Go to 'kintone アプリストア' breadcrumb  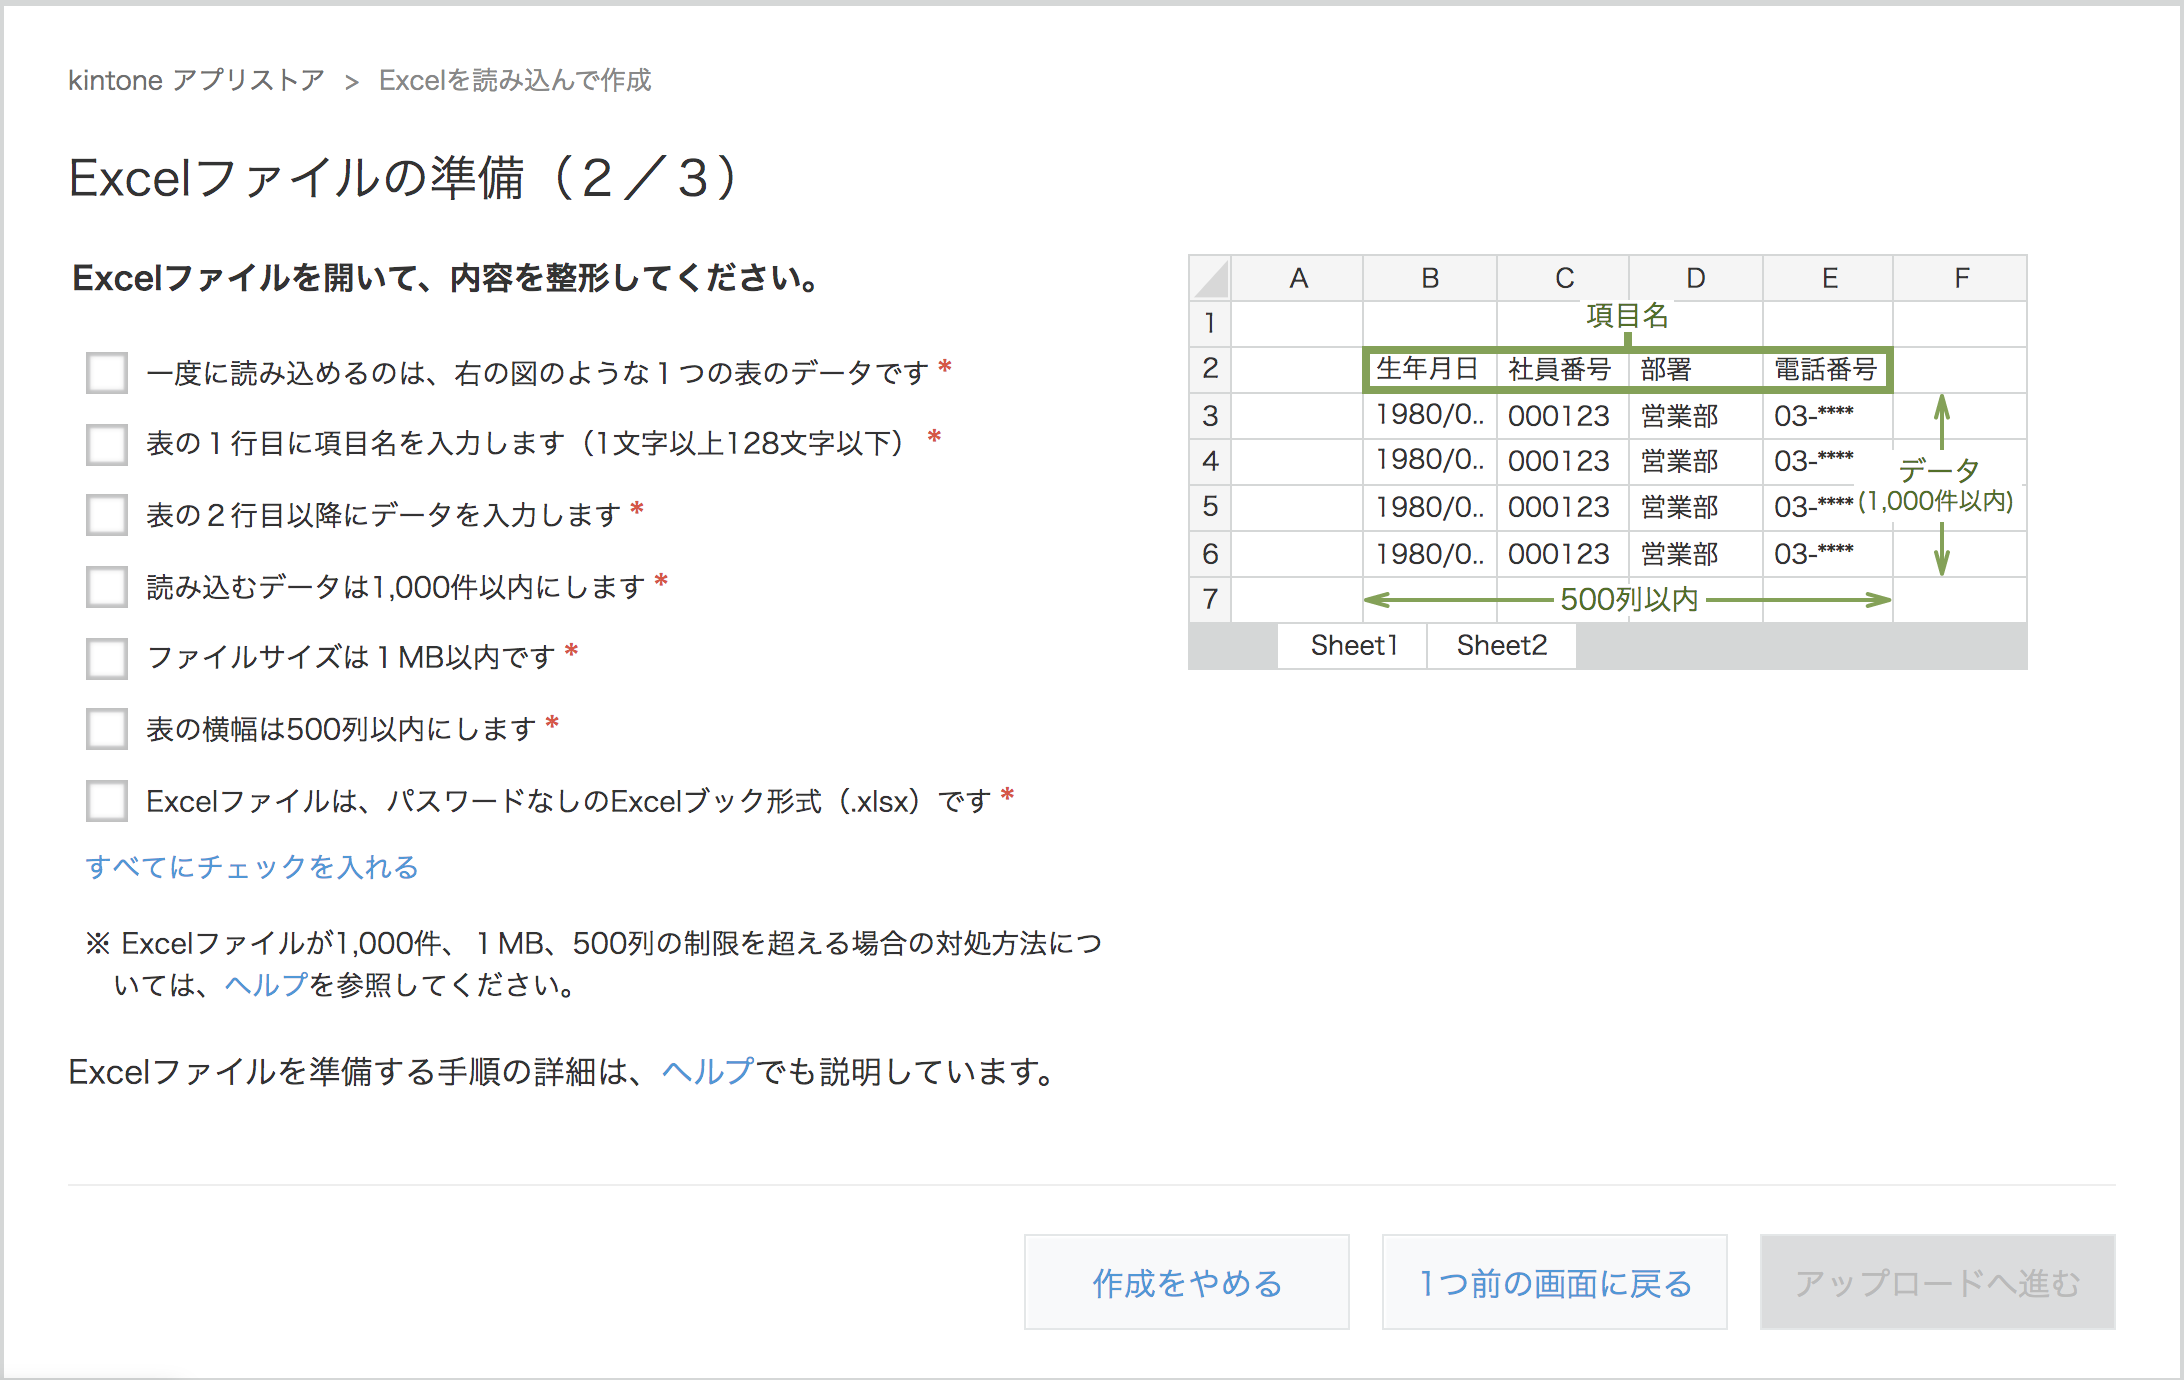pos(197,80)
